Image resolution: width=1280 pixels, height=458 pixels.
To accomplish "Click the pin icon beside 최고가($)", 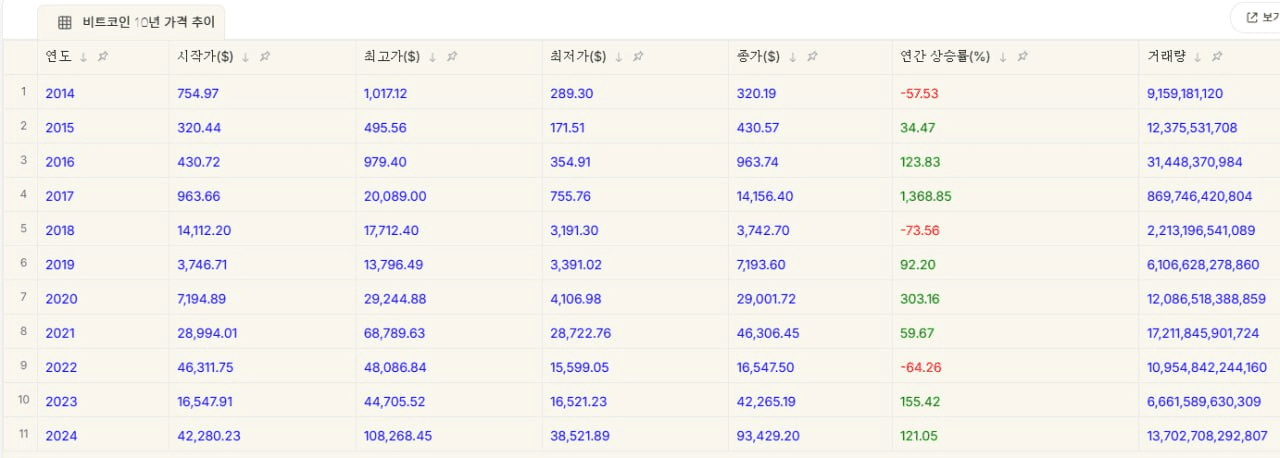I will pyautogui.click(x=452, y=57).
